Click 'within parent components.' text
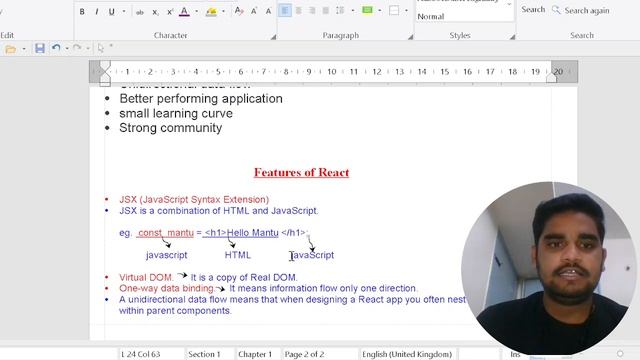Image resolution: width=640 pixels, height=360 pixels. point(175,311)
